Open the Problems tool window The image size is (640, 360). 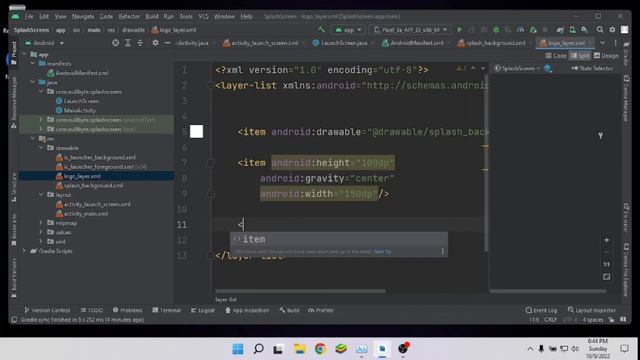(127, 310)
